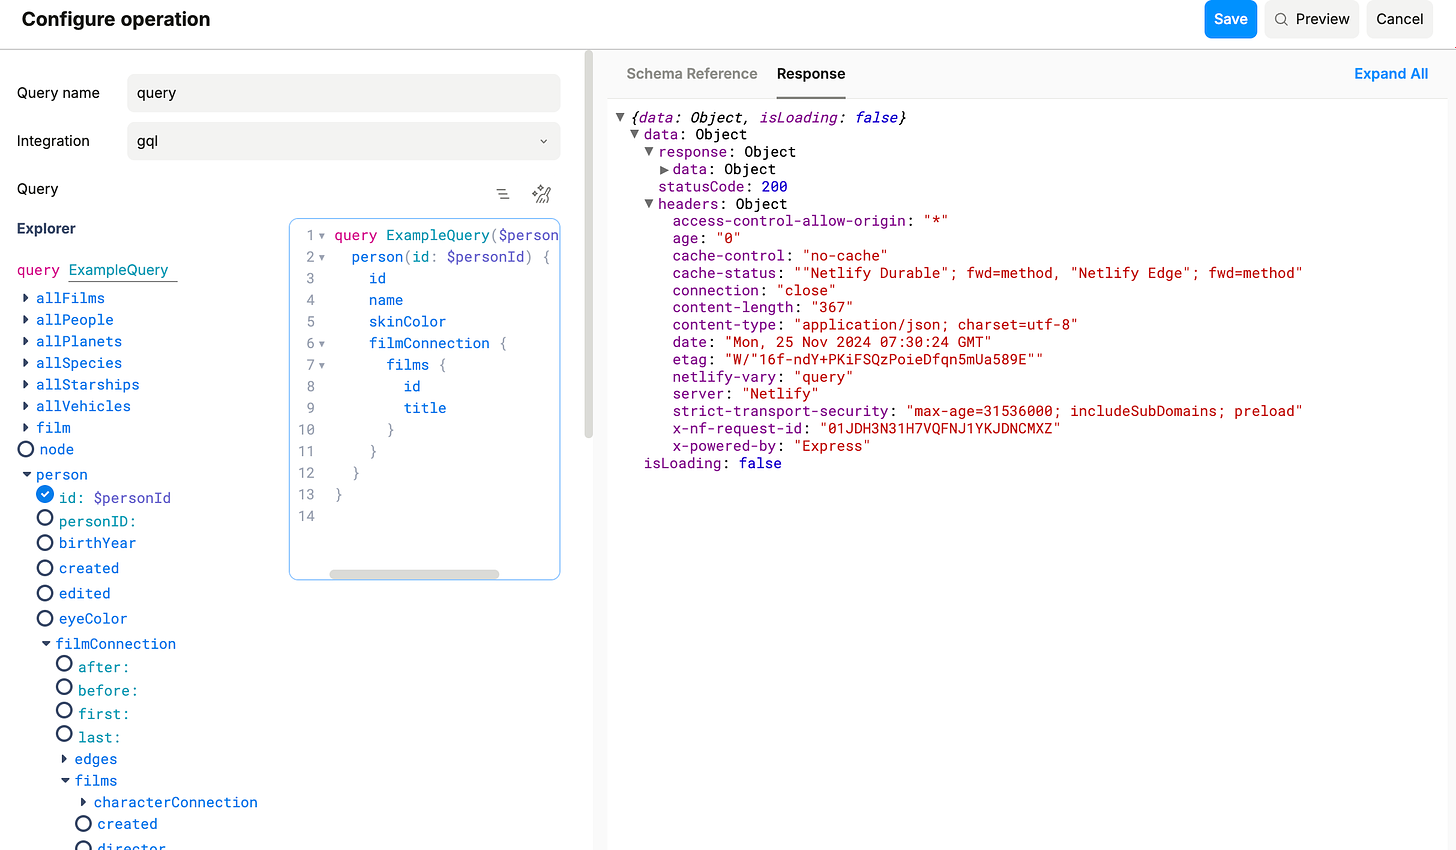The height and width of the screenshot is (850, 1456).
Task: Click the cache-control "no-cache" header row
Action: (780, 256)
